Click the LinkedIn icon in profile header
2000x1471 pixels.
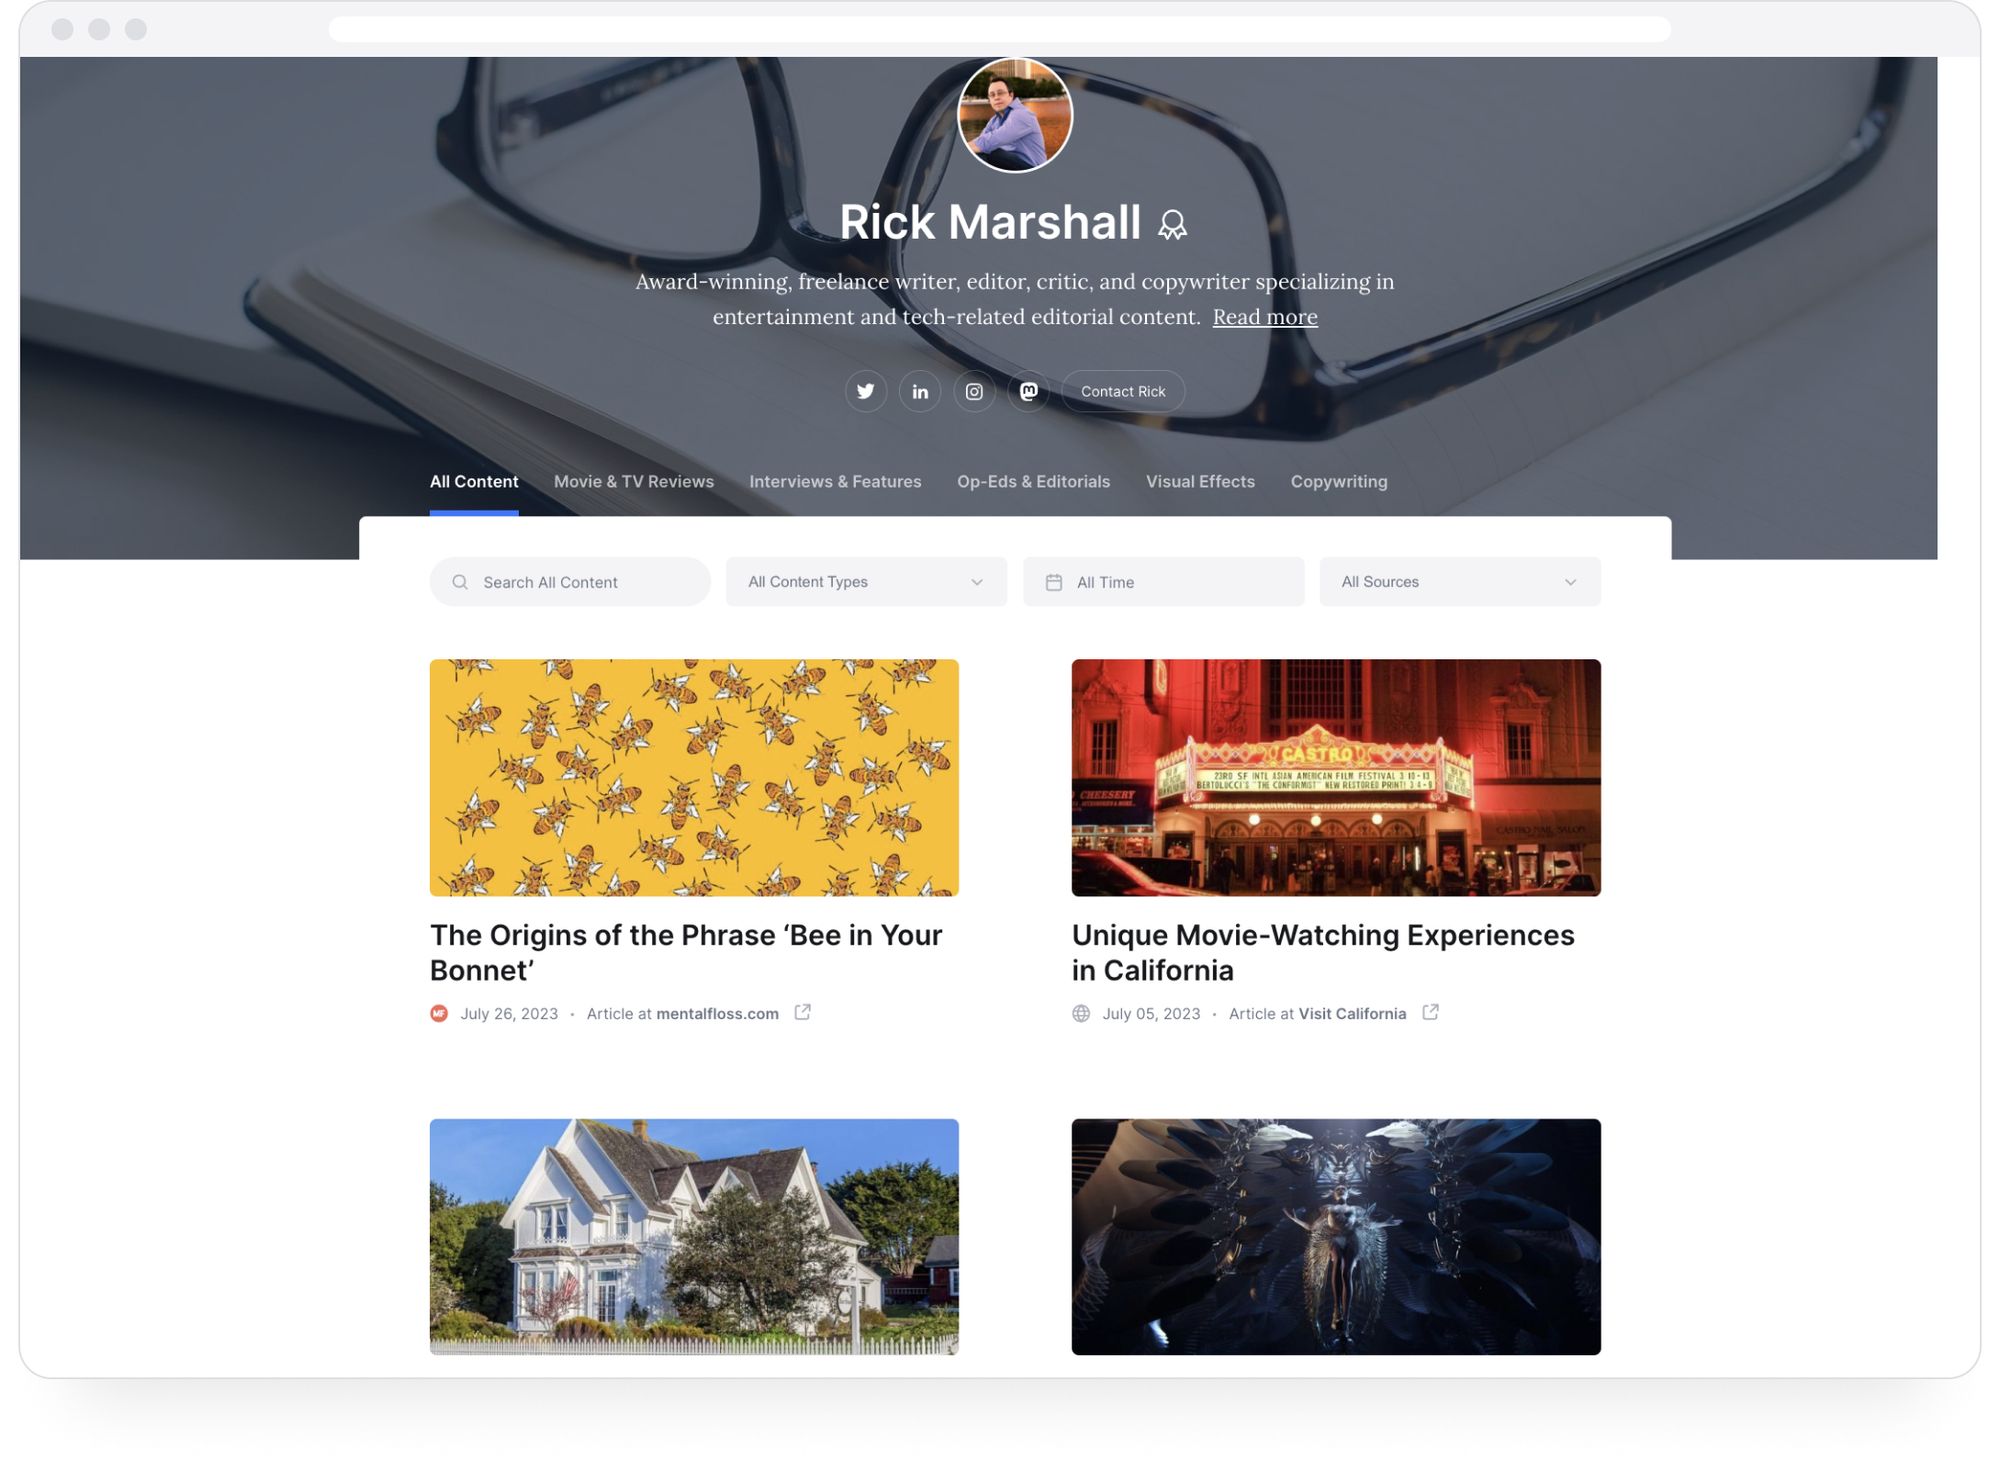point(919,390)
